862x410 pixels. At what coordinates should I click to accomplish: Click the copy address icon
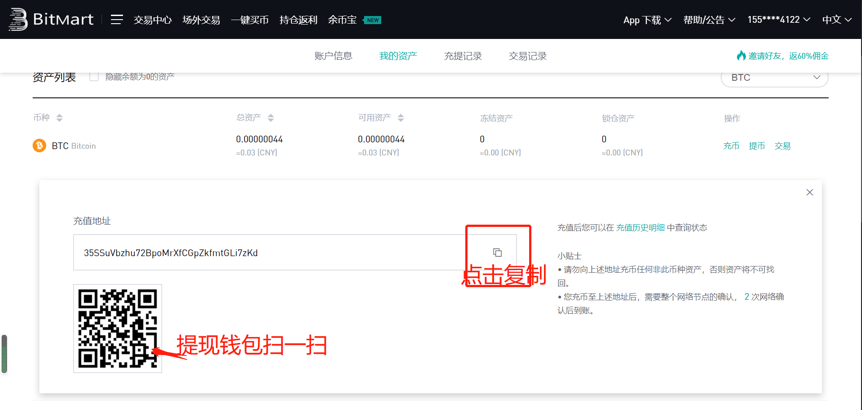point(497,253)
